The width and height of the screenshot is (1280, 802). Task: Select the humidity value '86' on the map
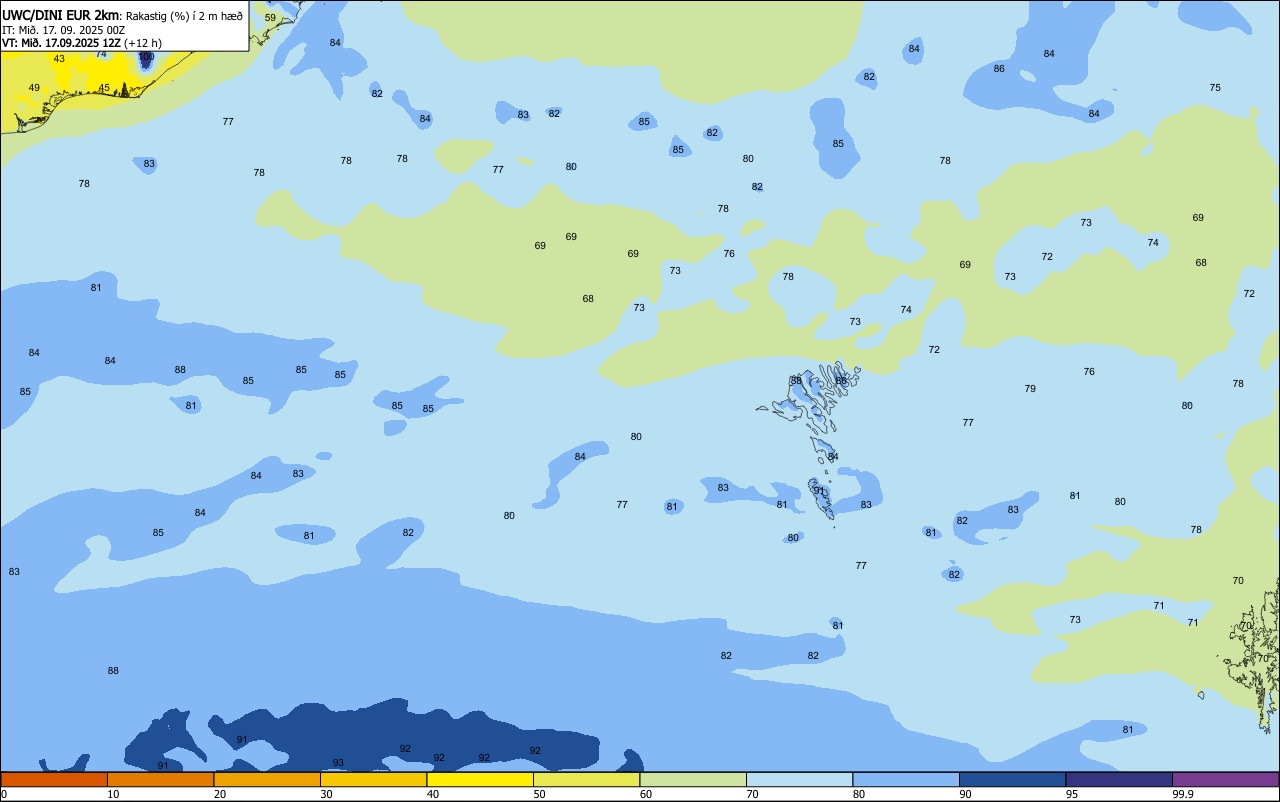coord(999,69)
